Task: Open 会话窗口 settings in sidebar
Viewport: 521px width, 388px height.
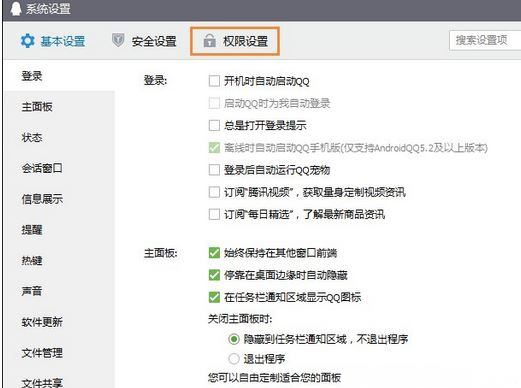Action: 42,168
